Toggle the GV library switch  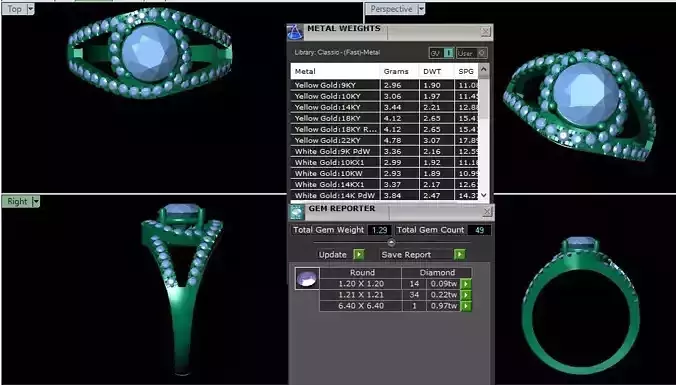[441, 53]
